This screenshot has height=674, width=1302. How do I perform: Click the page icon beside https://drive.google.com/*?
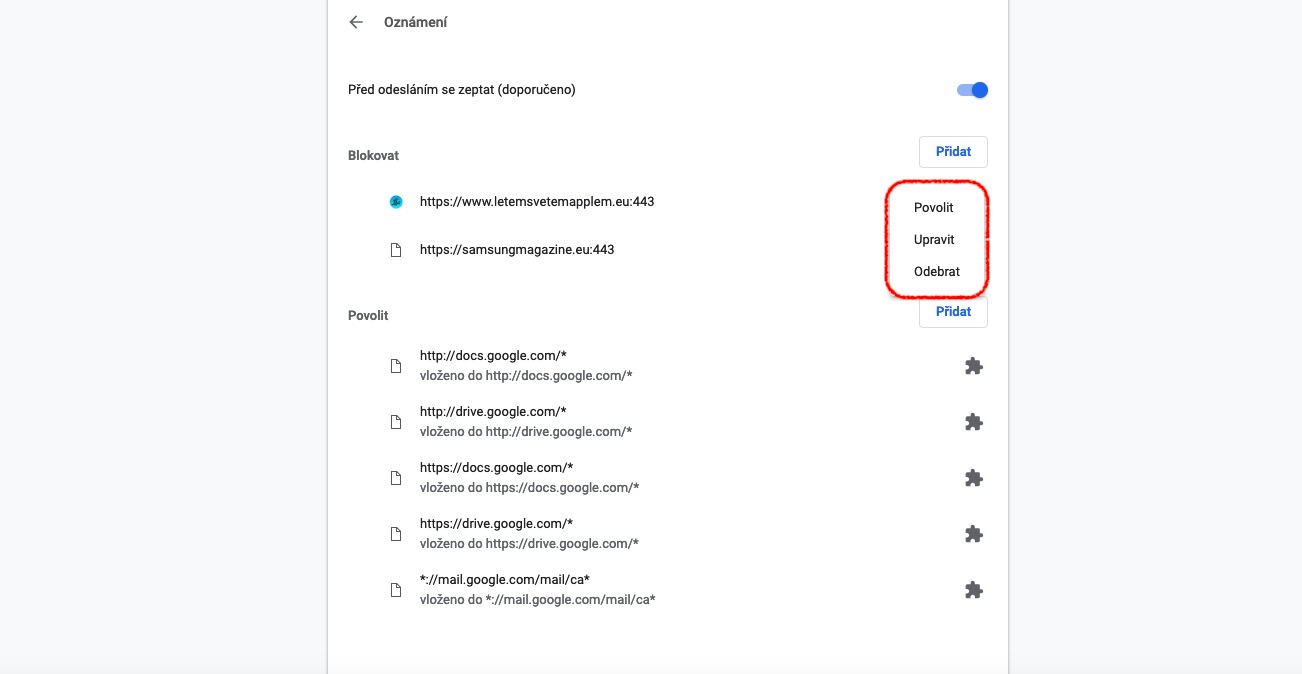(396, 534)
